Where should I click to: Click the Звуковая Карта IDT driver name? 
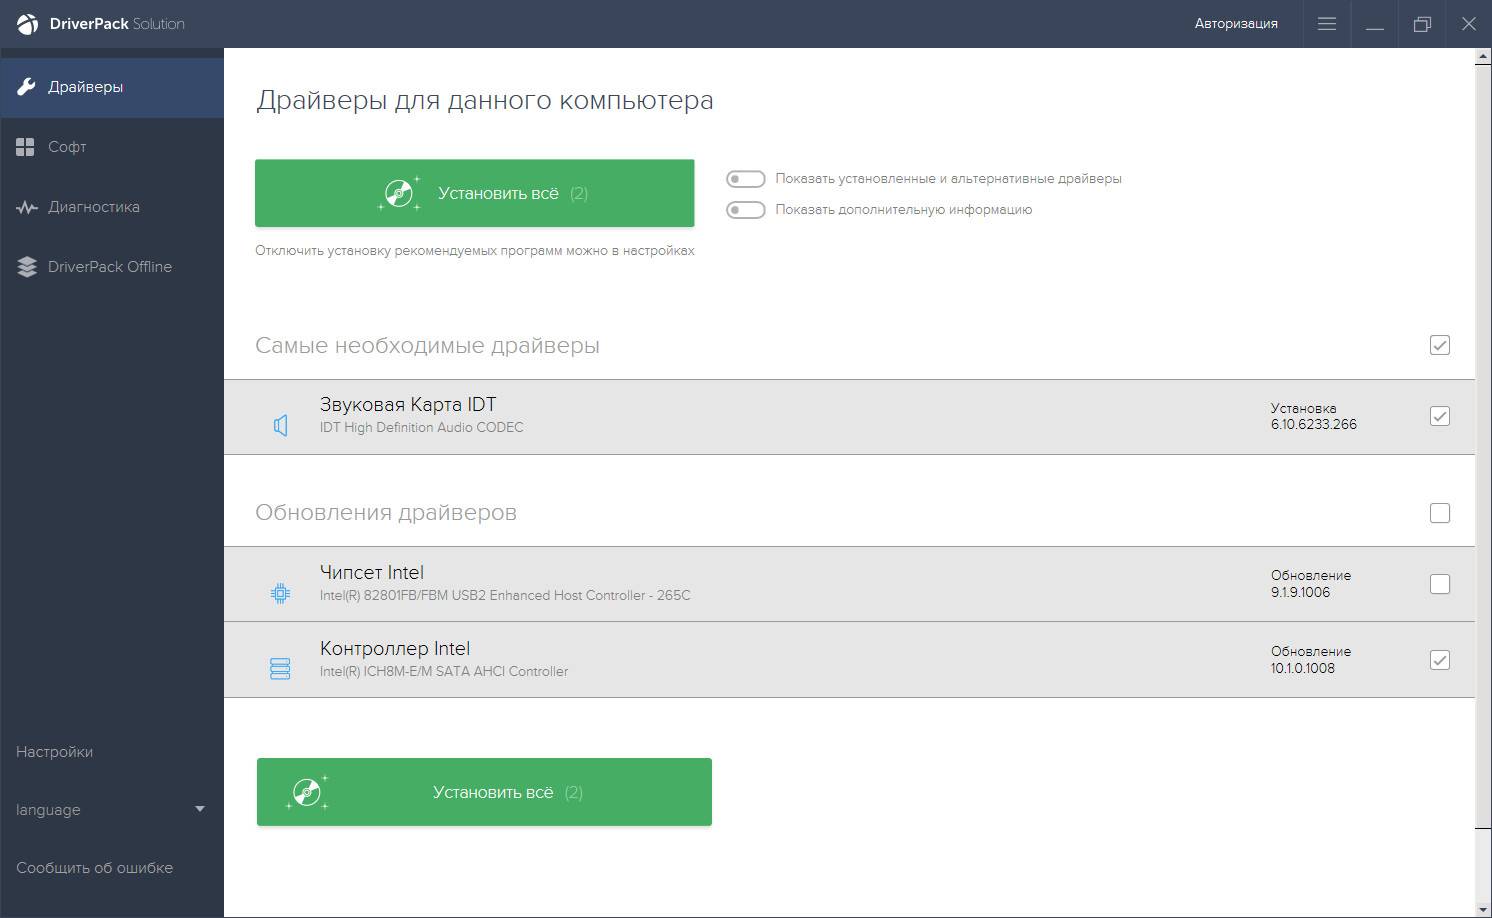408,405
